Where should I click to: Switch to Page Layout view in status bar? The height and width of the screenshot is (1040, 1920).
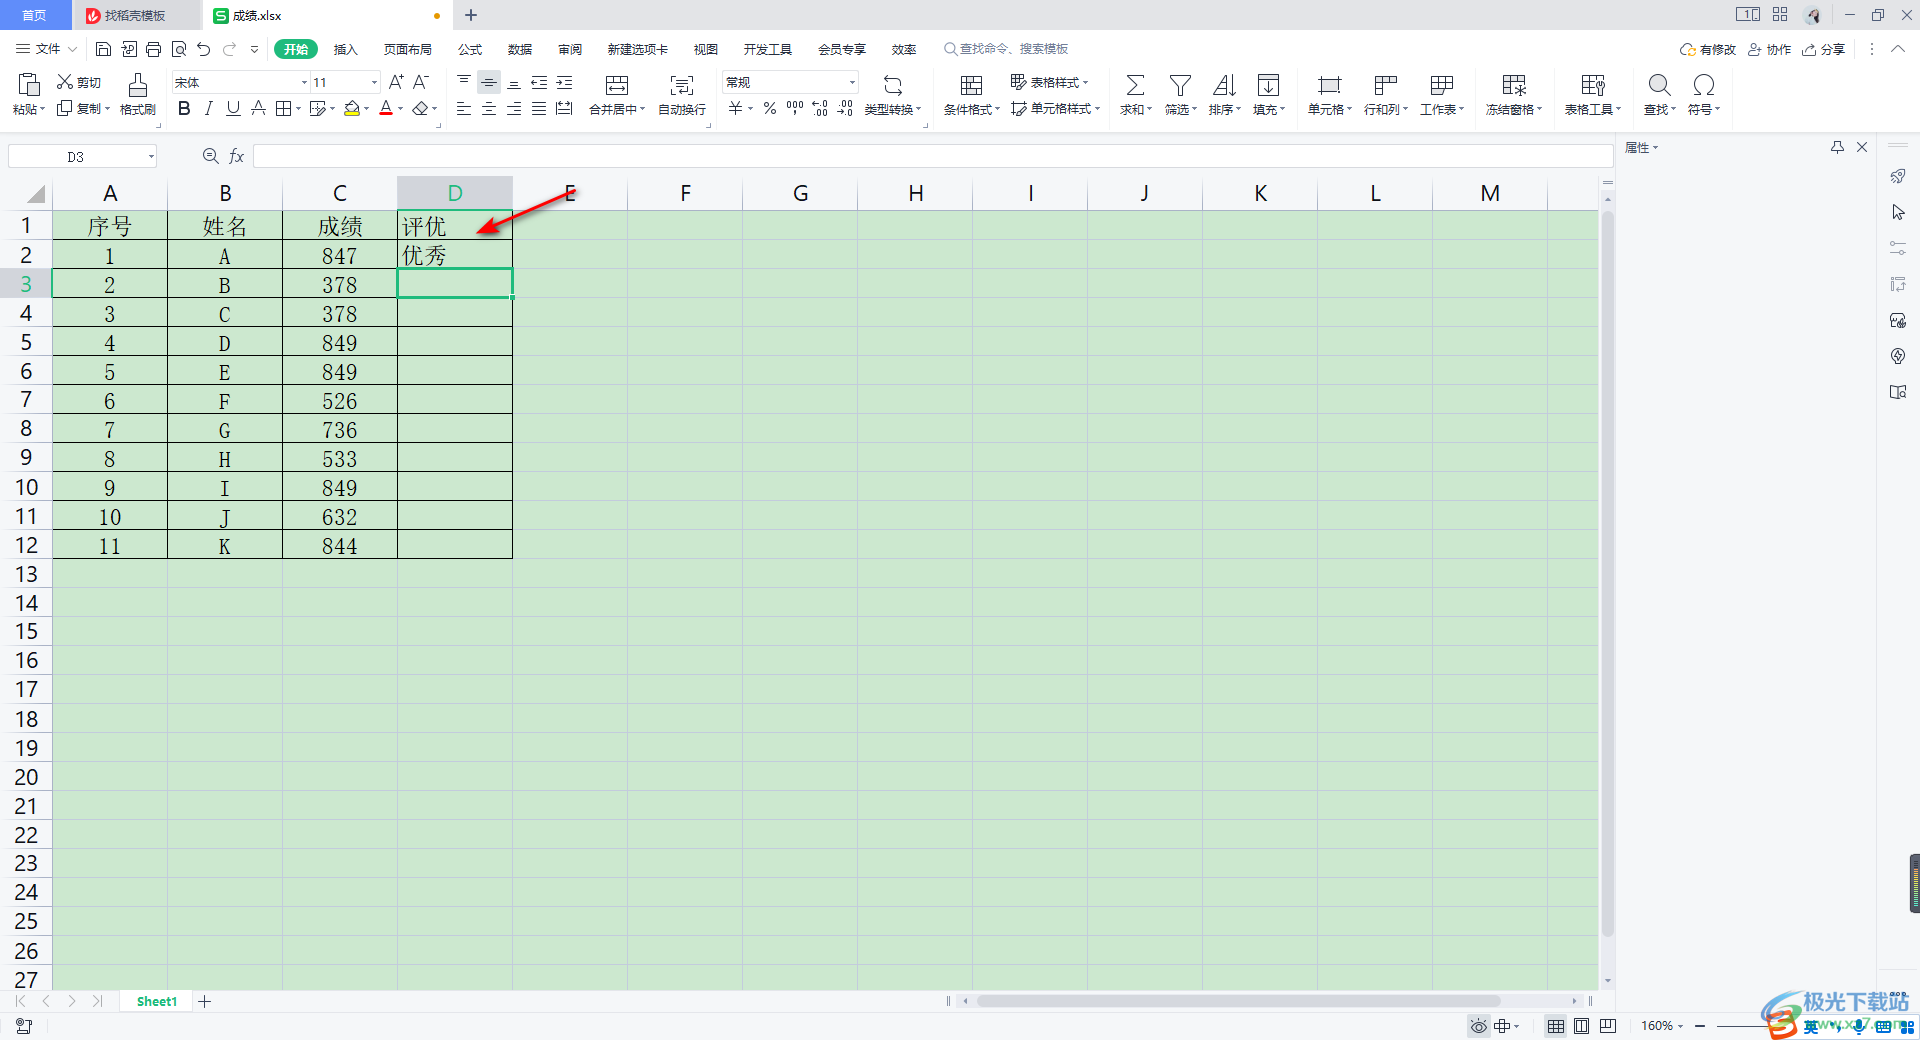pos(1582,1026)
